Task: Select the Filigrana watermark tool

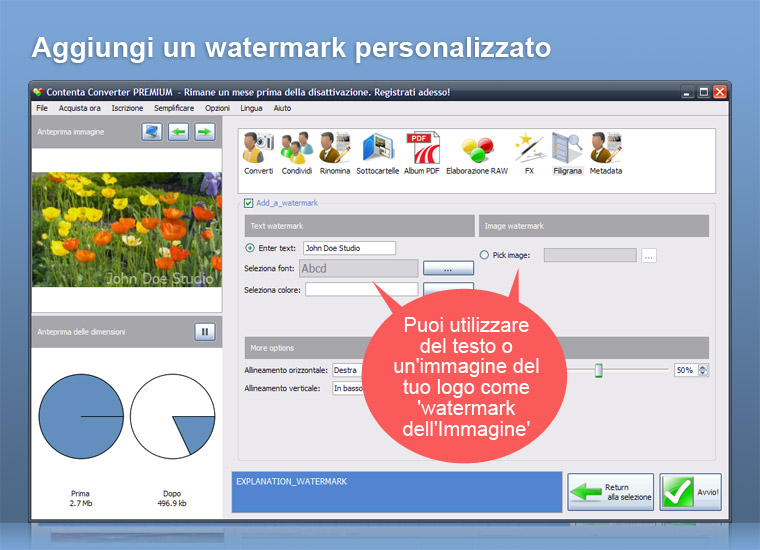Action: (x=568, y=153)
